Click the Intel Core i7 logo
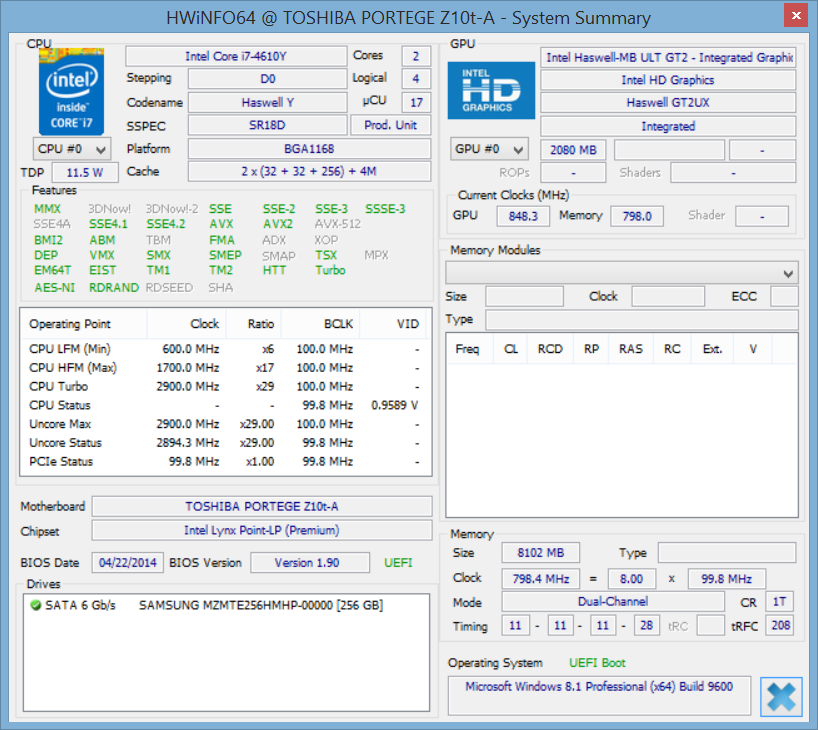Viewport: 818px width, 730px height. point(71,92)
